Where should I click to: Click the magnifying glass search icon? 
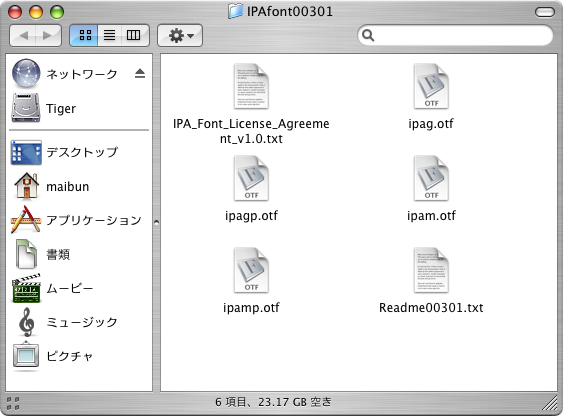(368, 35)
